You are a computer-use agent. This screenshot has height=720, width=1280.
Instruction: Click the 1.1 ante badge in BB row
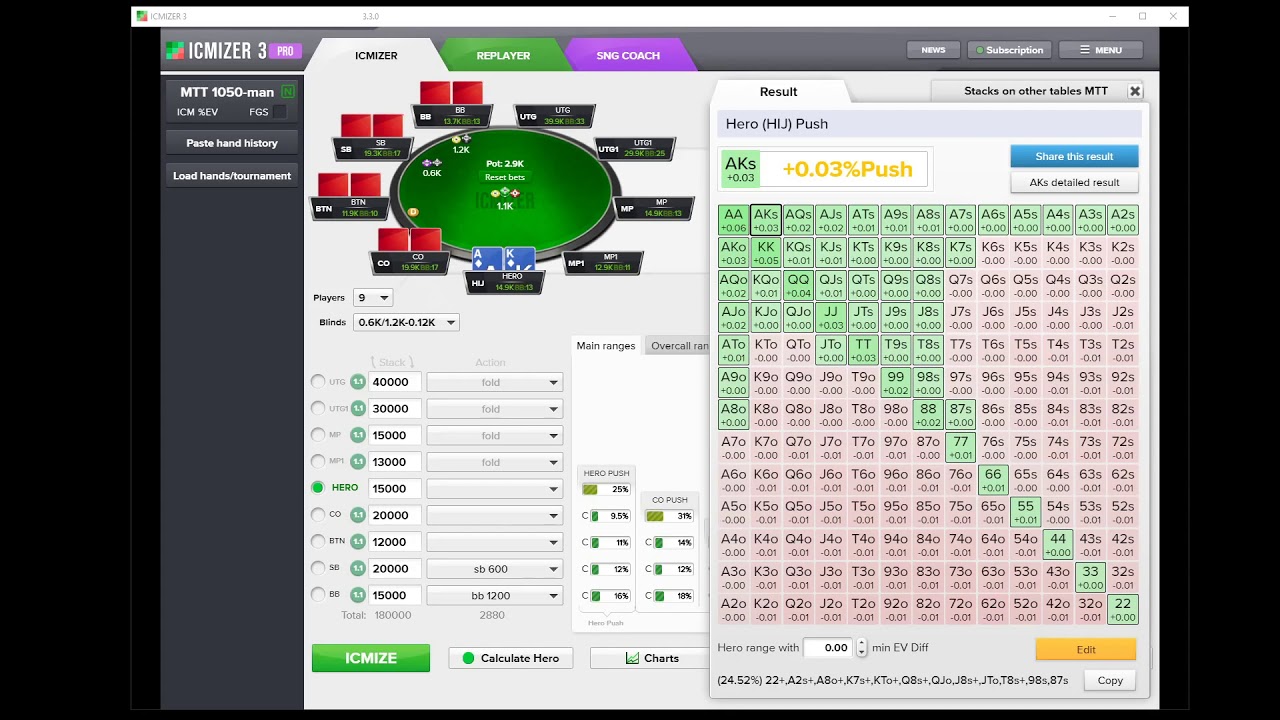[x=358, y=595]
